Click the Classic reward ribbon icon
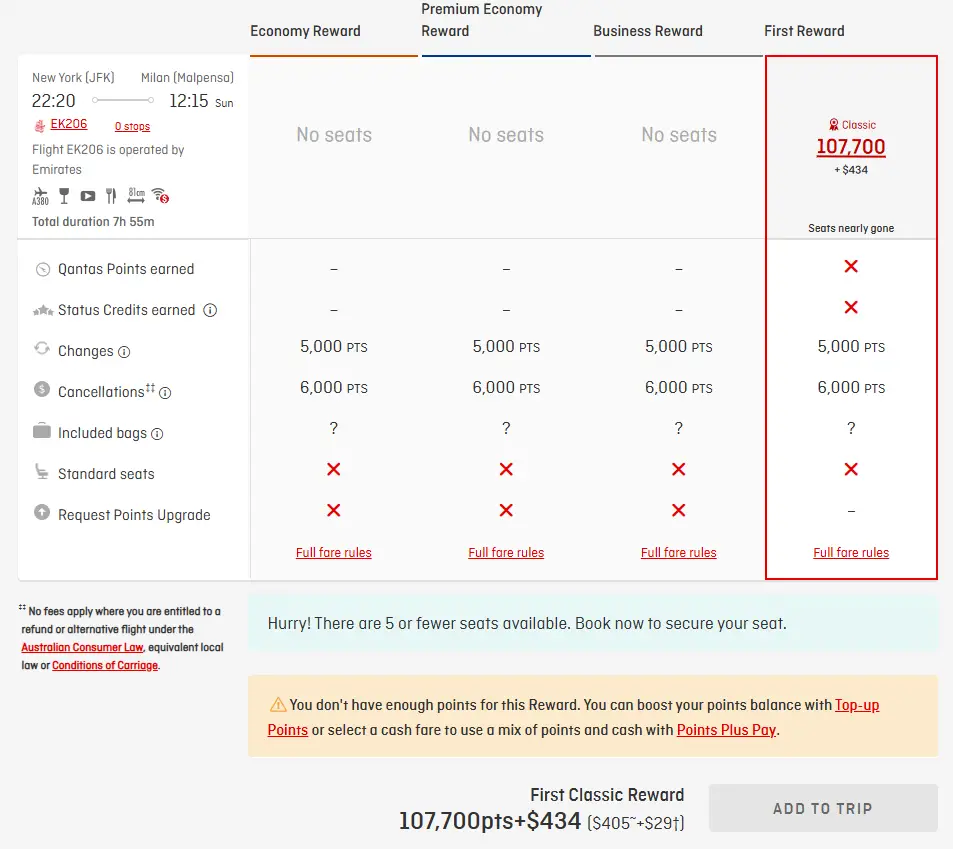This screenshot has width=953, height=849. (834, 125)
